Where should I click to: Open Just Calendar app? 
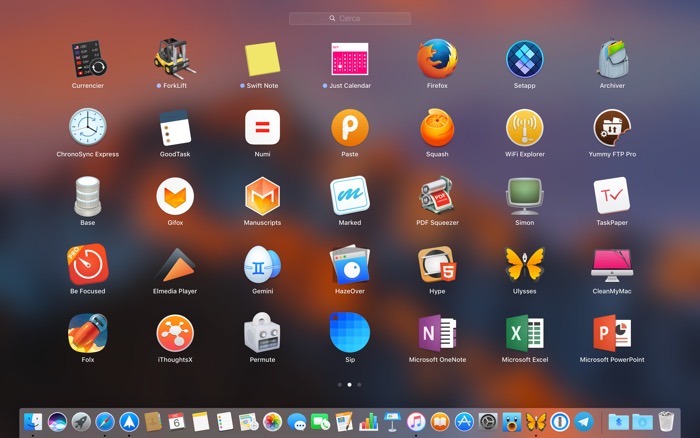350,59
